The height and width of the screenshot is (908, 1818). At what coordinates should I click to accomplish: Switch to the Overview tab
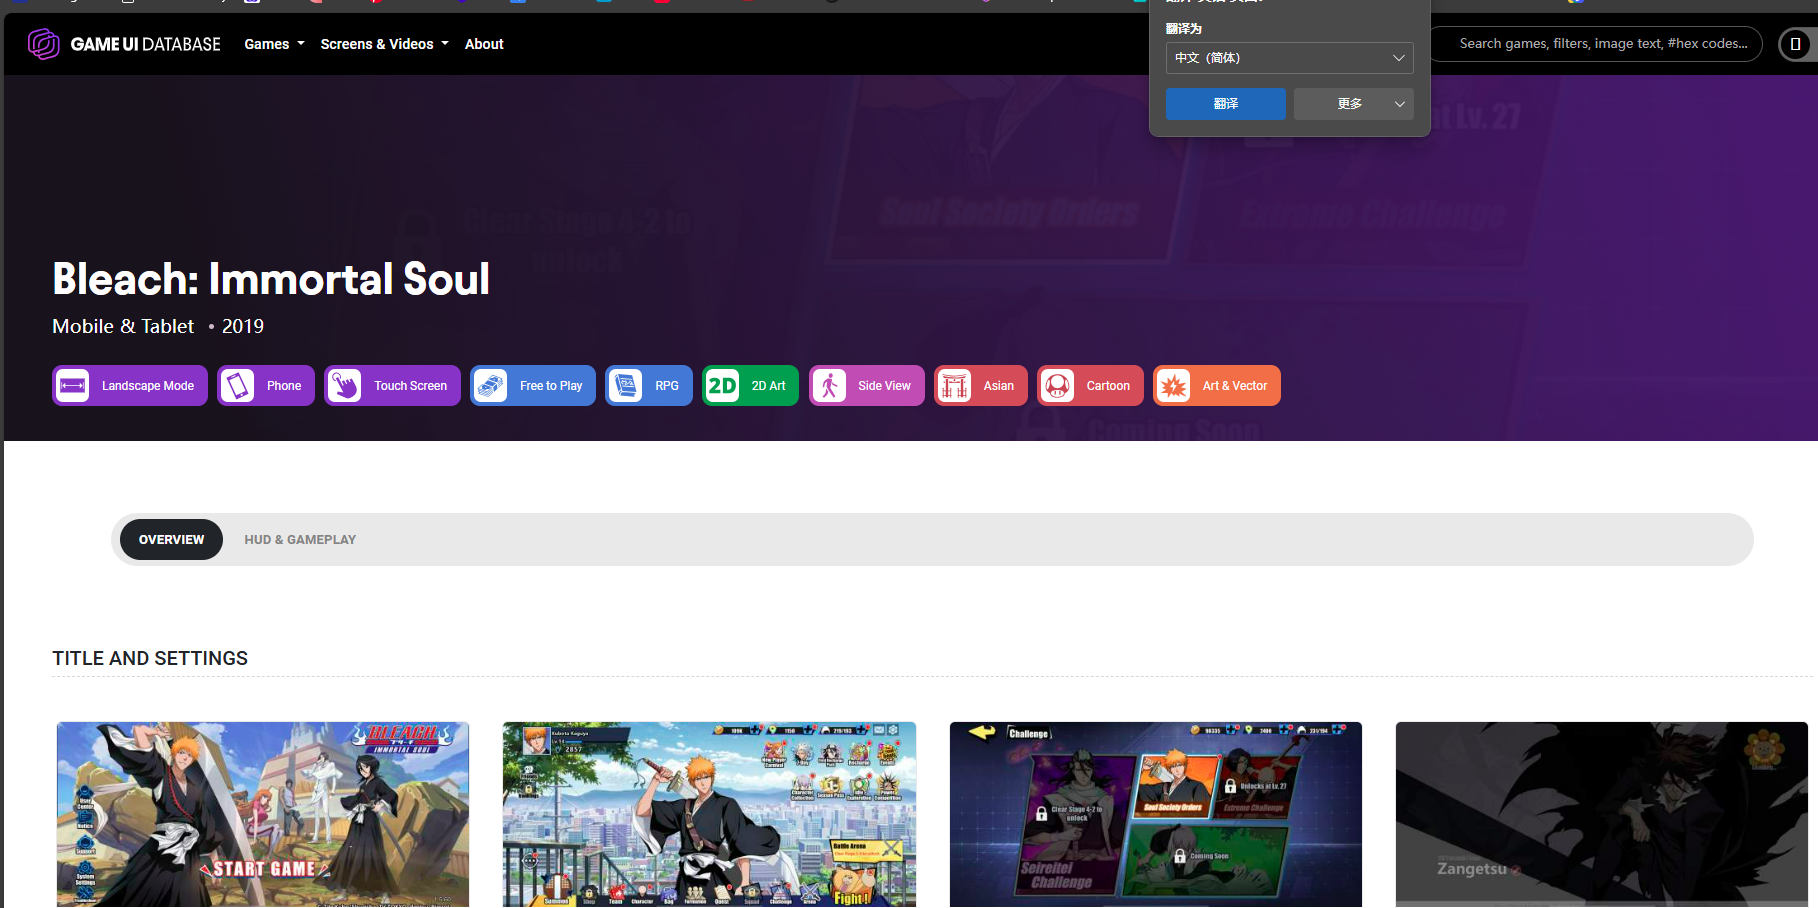(x=171, y=540)
